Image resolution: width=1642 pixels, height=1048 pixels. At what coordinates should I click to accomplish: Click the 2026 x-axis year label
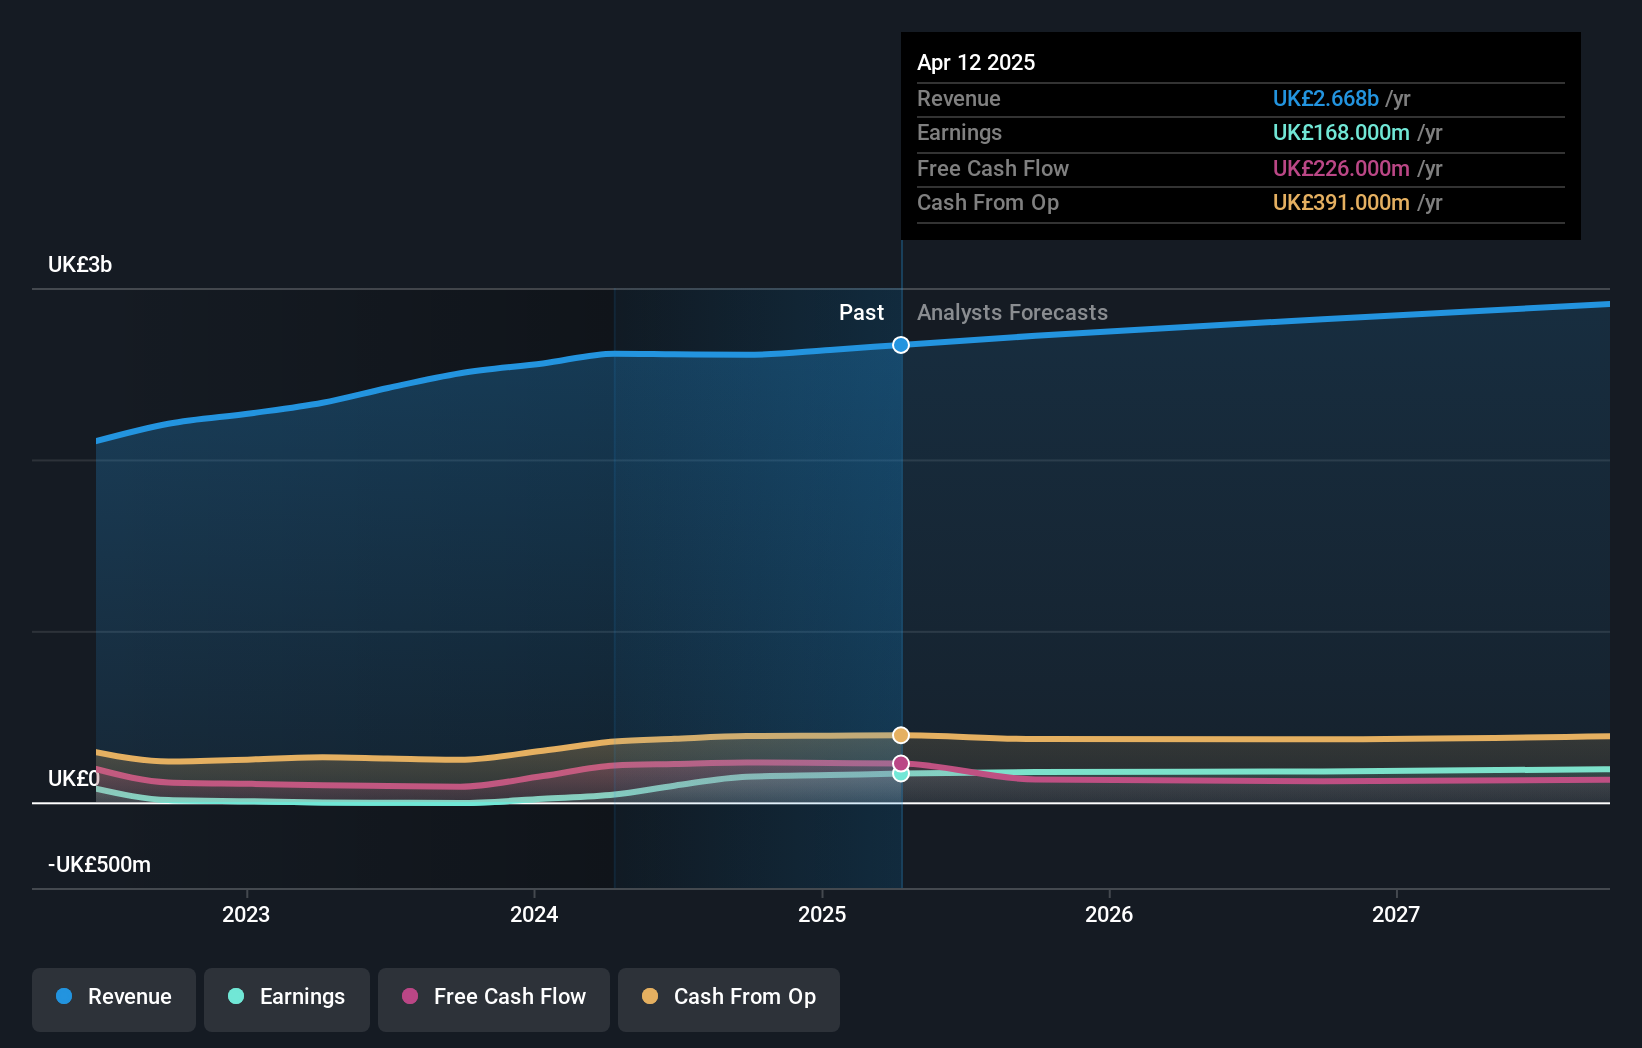[1109, 914]
